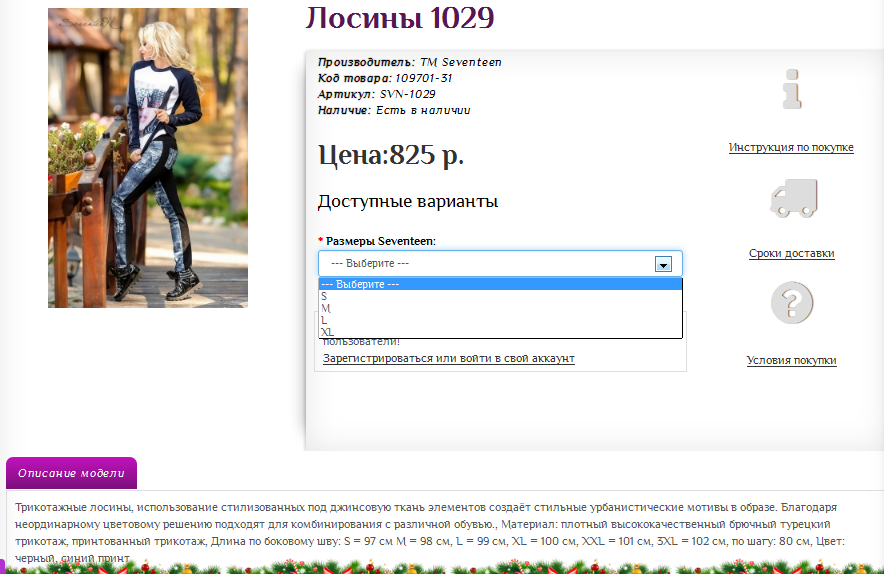This screenshot has height=574, width=884.
Task: Open the Сроки доставки link
Action: (x=791, y=253)
